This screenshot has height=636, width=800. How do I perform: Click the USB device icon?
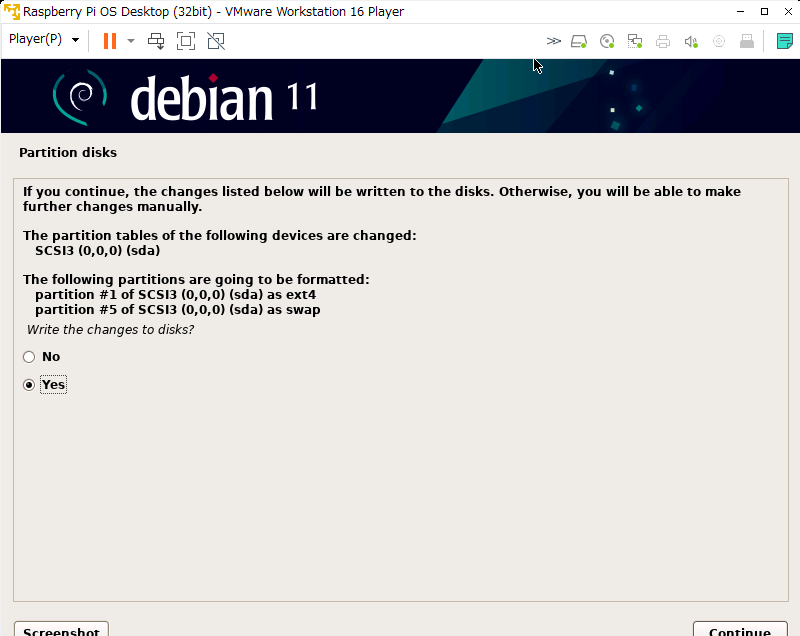746,41
